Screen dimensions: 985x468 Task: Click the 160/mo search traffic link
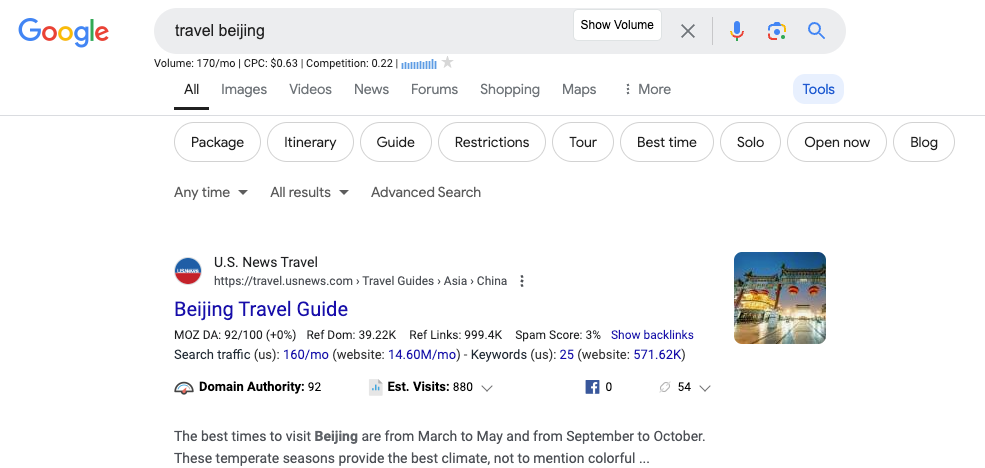click(x=306, y=354)
